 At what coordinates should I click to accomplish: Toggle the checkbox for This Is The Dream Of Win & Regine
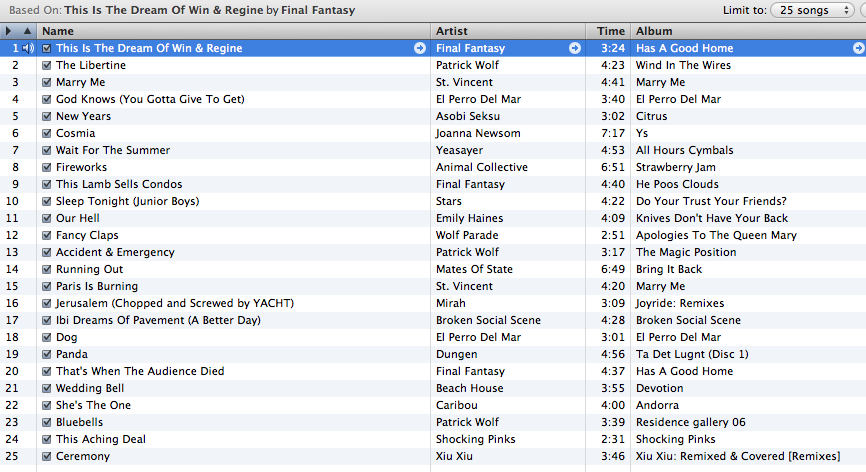coord(46,49)
